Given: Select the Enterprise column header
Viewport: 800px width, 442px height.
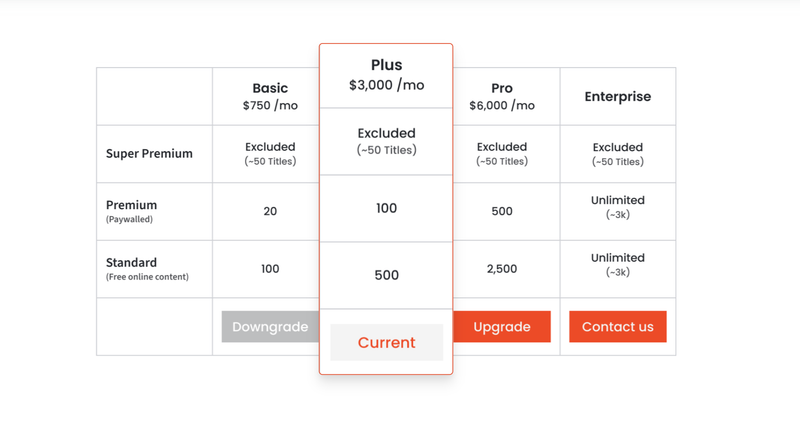Looking at the screenshot, I should click(x=618, y=97).
